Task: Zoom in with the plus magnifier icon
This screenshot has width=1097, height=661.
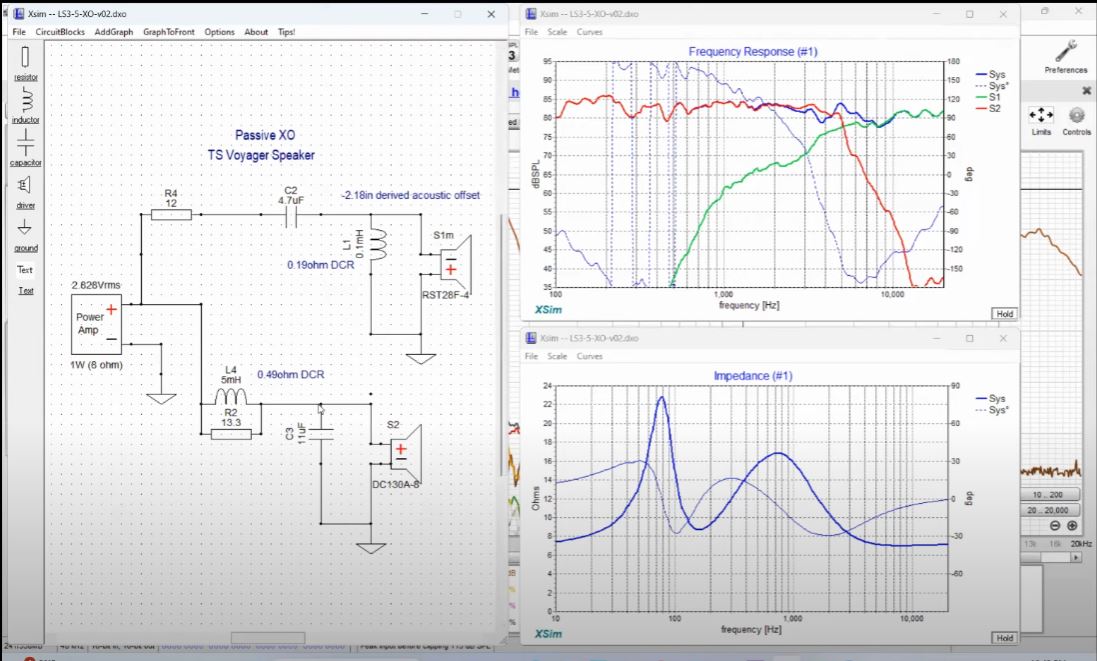Action: pyautogui.click(x=1072, y=525)
